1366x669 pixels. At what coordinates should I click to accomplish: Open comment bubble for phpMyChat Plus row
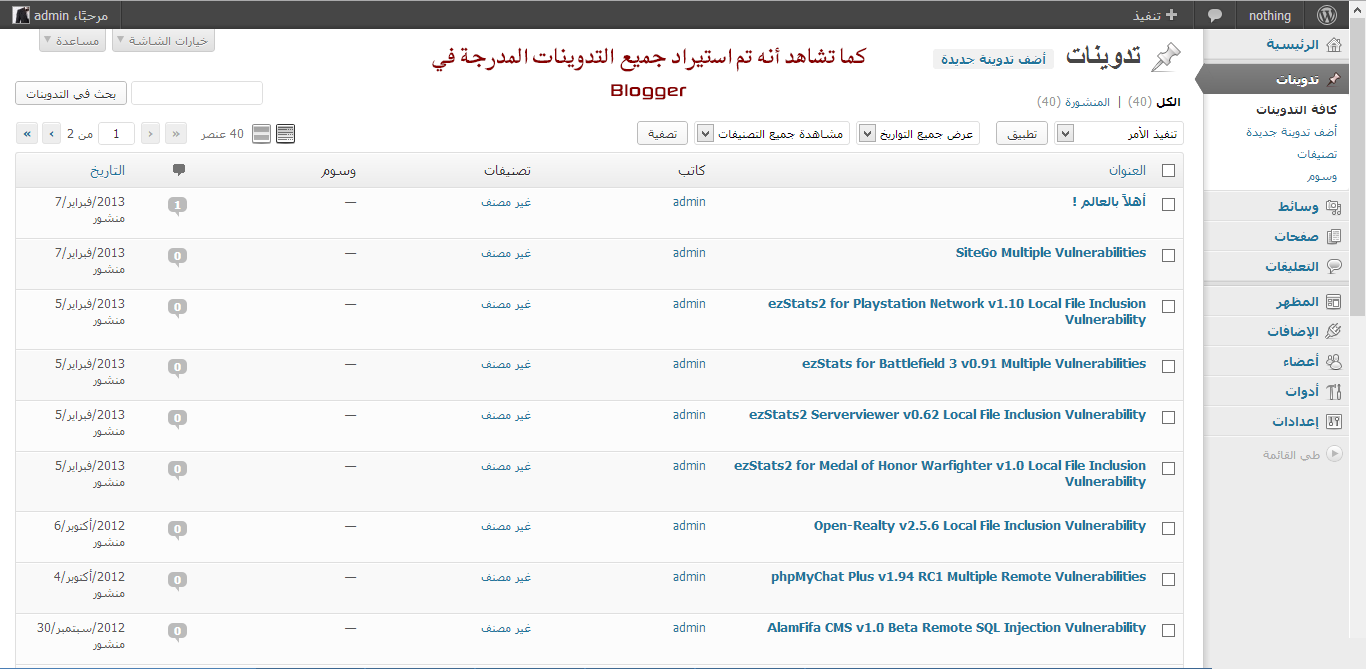coord(178,581)
